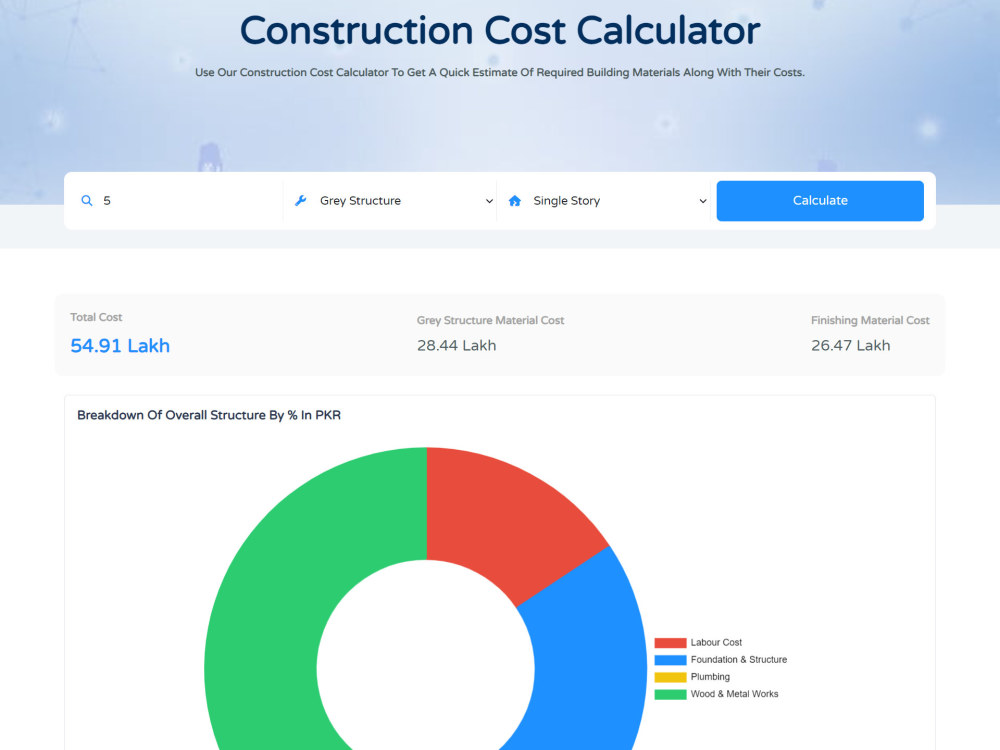Toggle Wood & Metal Works green swatch

670,695
